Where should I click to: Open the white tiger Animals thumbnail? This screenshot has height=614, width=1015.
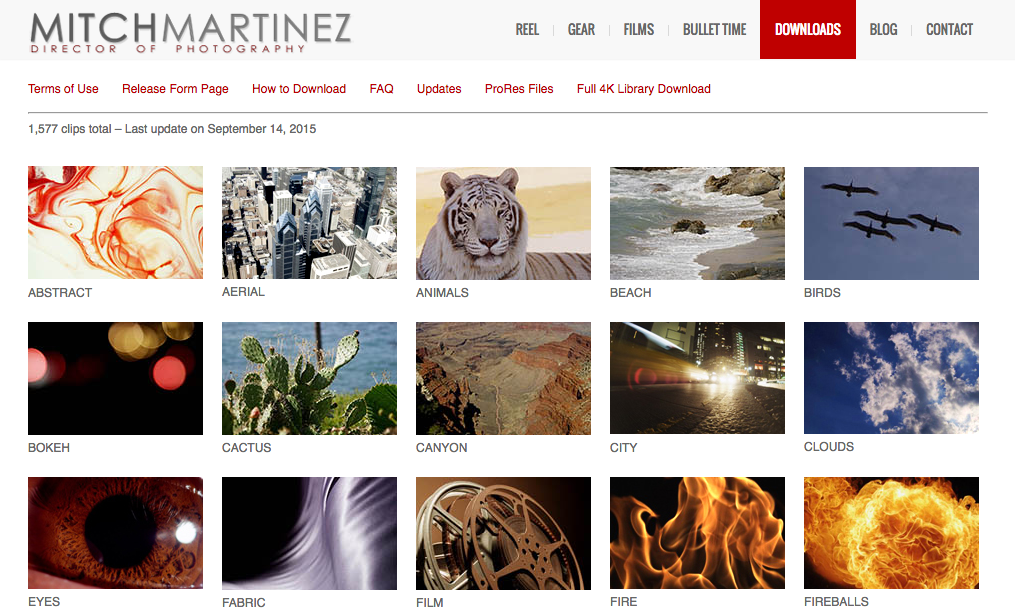click(503, 223)
